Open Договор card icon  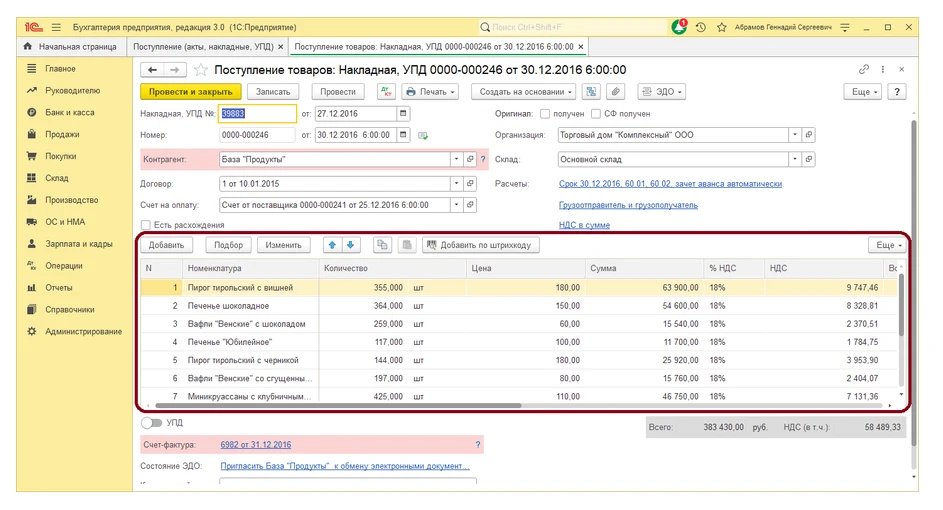click(x=470, y=183)
